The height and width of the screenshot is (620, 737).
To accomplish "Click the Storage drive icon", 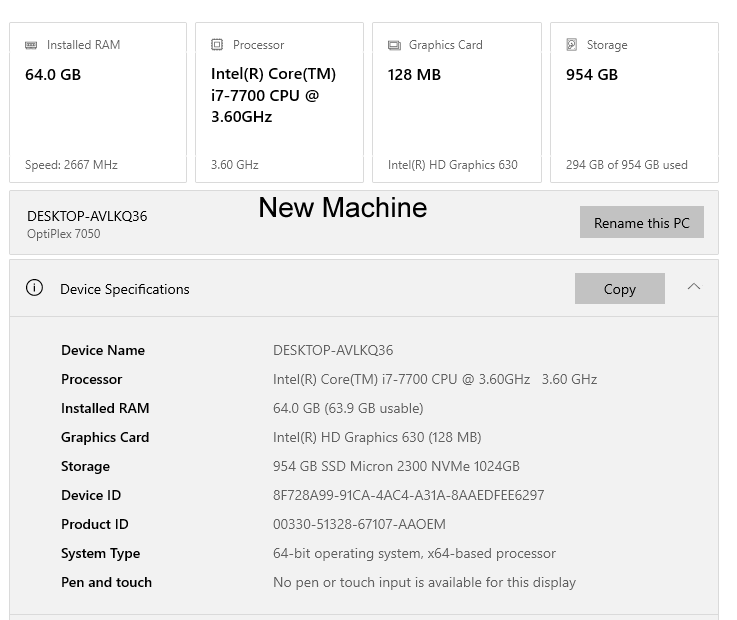I will coord(572,45).
